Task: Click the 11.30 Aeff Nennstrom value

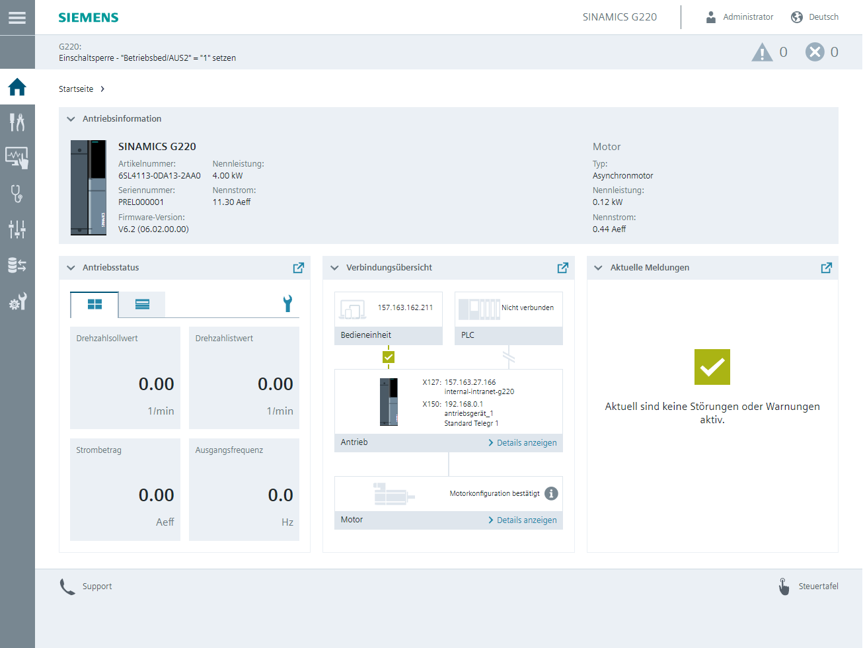Action: (x=231, y=202)
